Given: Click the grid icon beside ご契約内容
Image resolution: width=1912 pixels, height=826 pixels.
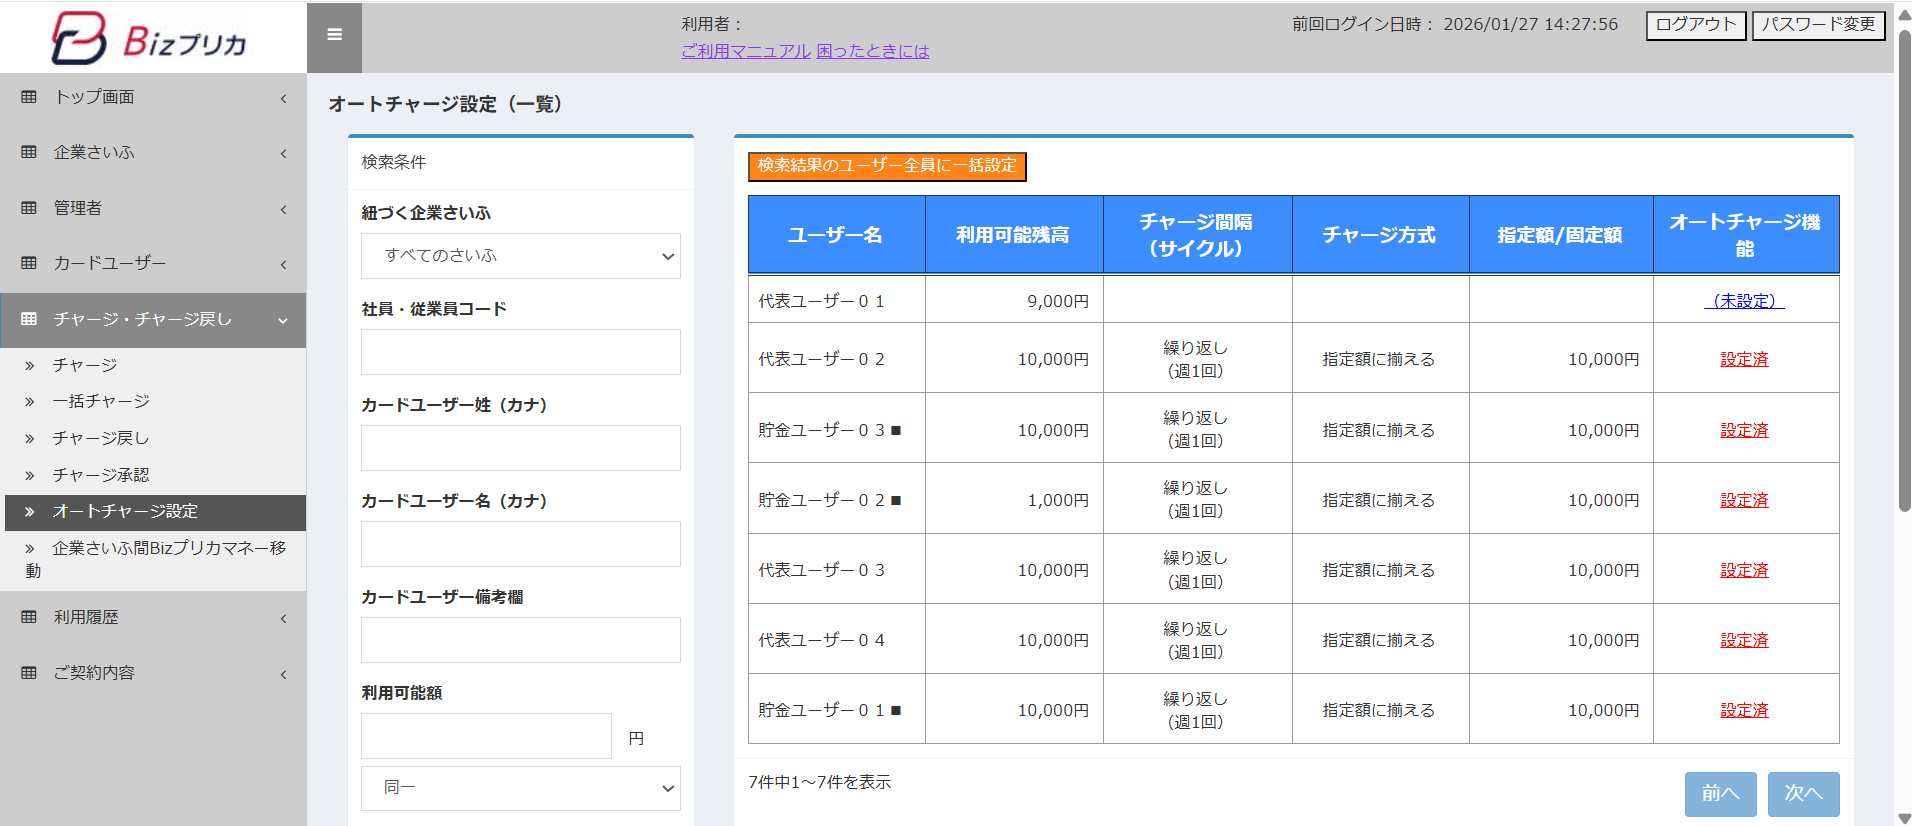Looking at the screenshot, I should [x=29, y=673].
